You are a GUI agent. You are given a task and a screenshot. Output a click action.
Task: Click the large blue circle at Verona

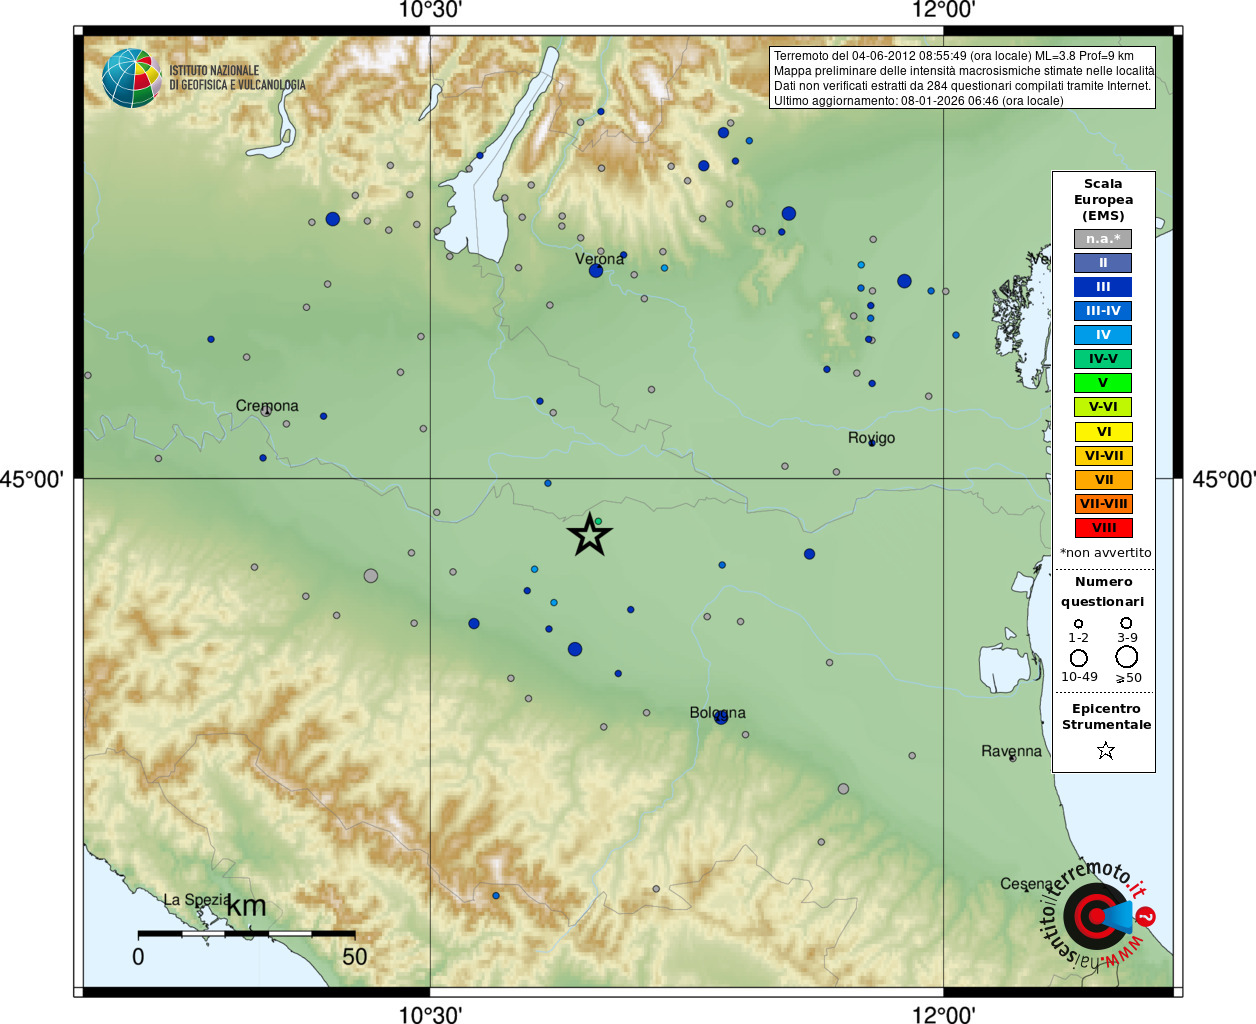point(596,270)
